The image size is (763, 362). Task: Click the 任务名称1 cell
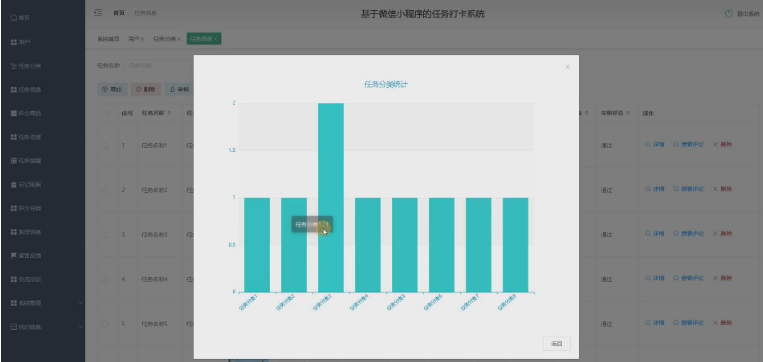click(154, 145)
